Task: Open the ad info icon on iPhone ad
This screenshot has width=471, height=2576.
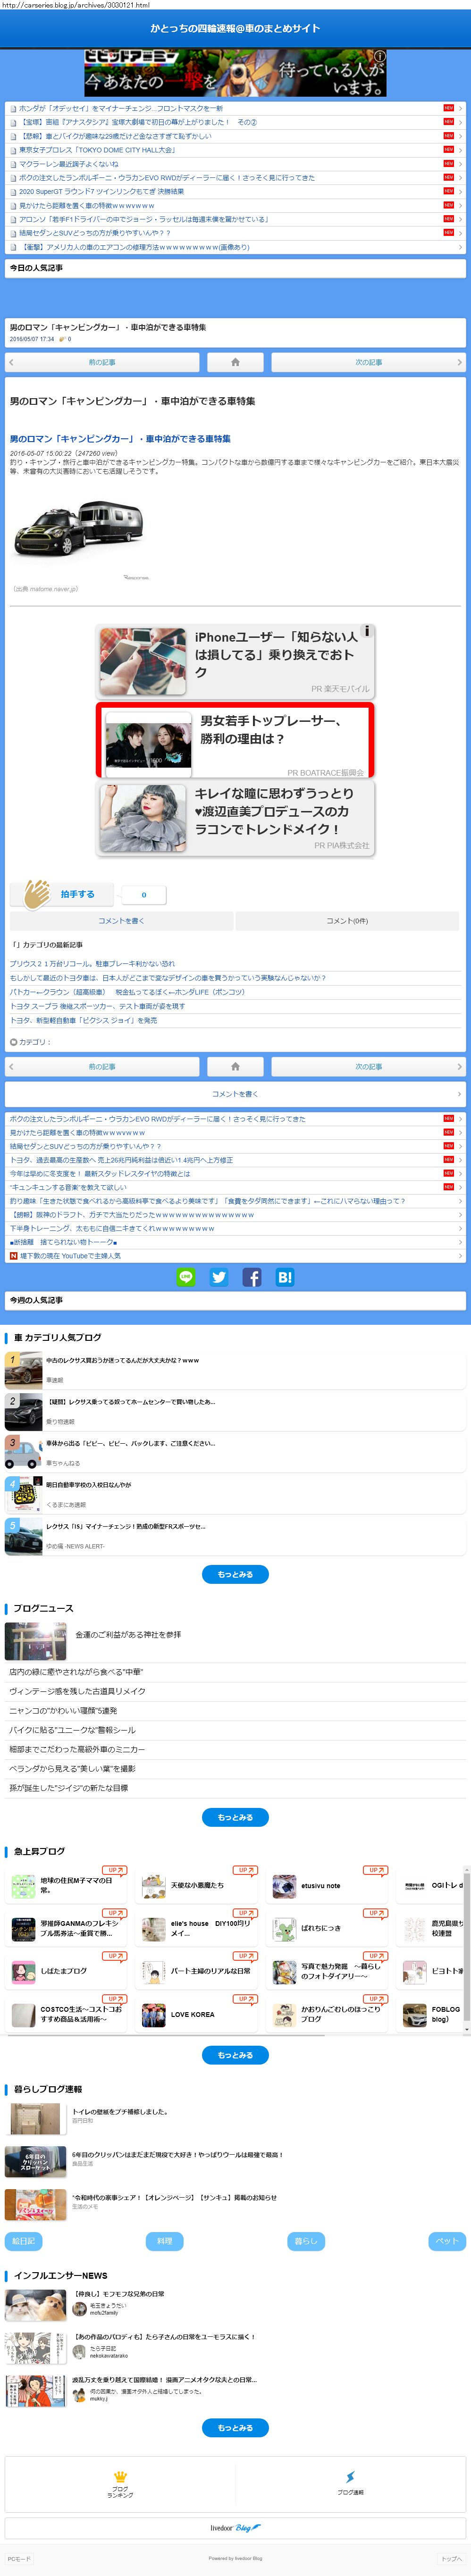Action: (367, 631)
